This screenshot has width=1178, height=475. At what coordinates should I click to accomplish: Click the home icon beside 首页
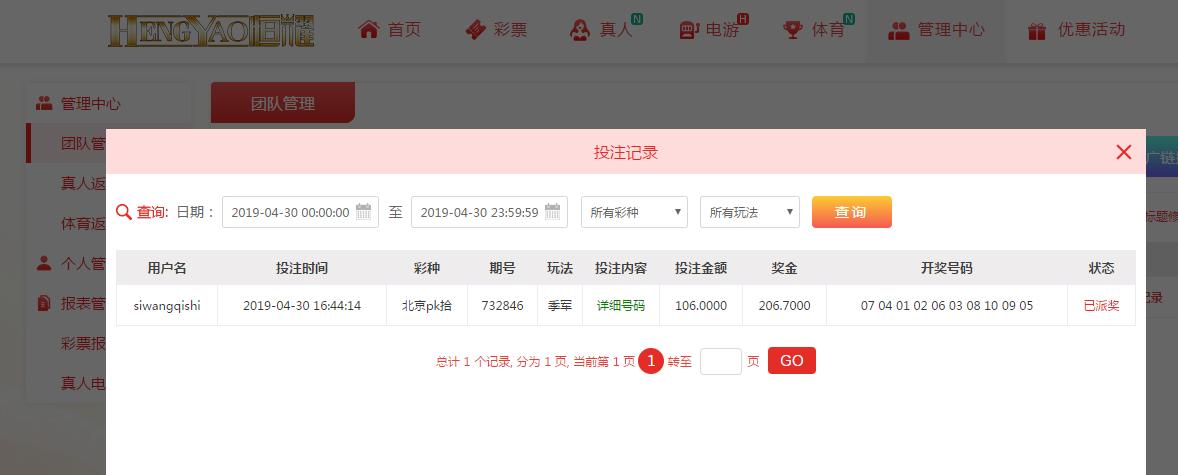point(369,30)
